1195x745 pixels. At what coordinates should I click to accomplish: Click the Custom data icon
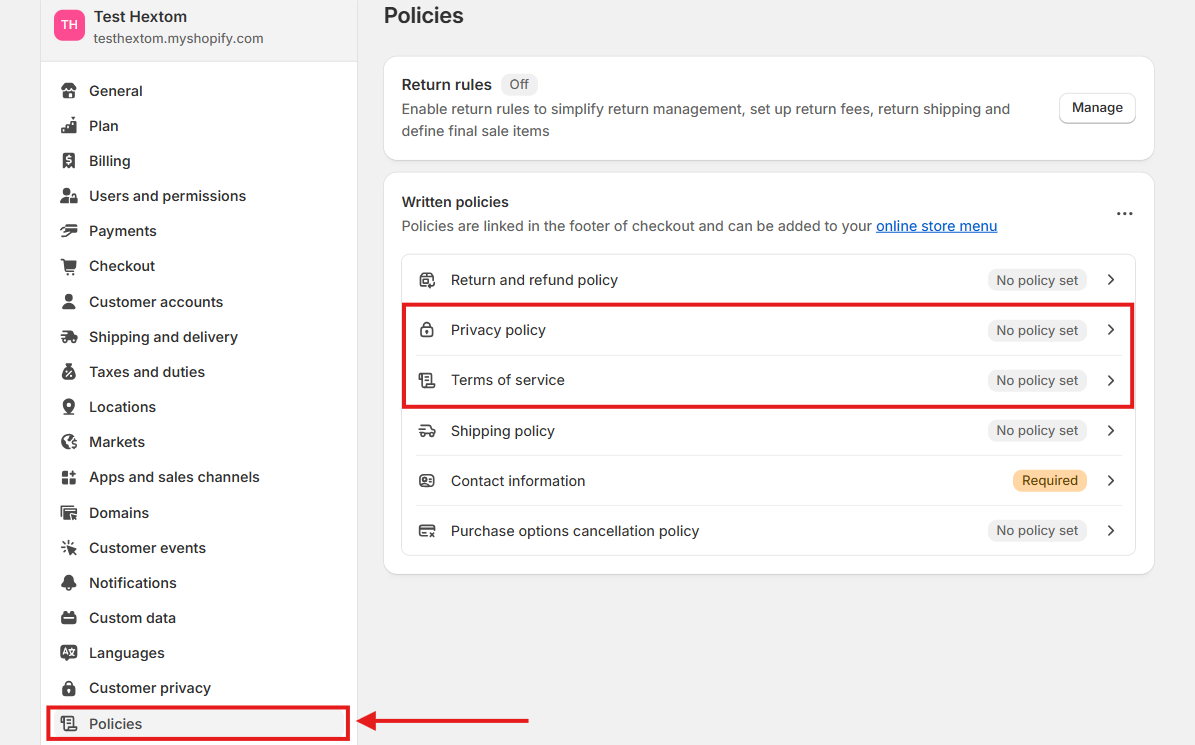pos(69,618)
